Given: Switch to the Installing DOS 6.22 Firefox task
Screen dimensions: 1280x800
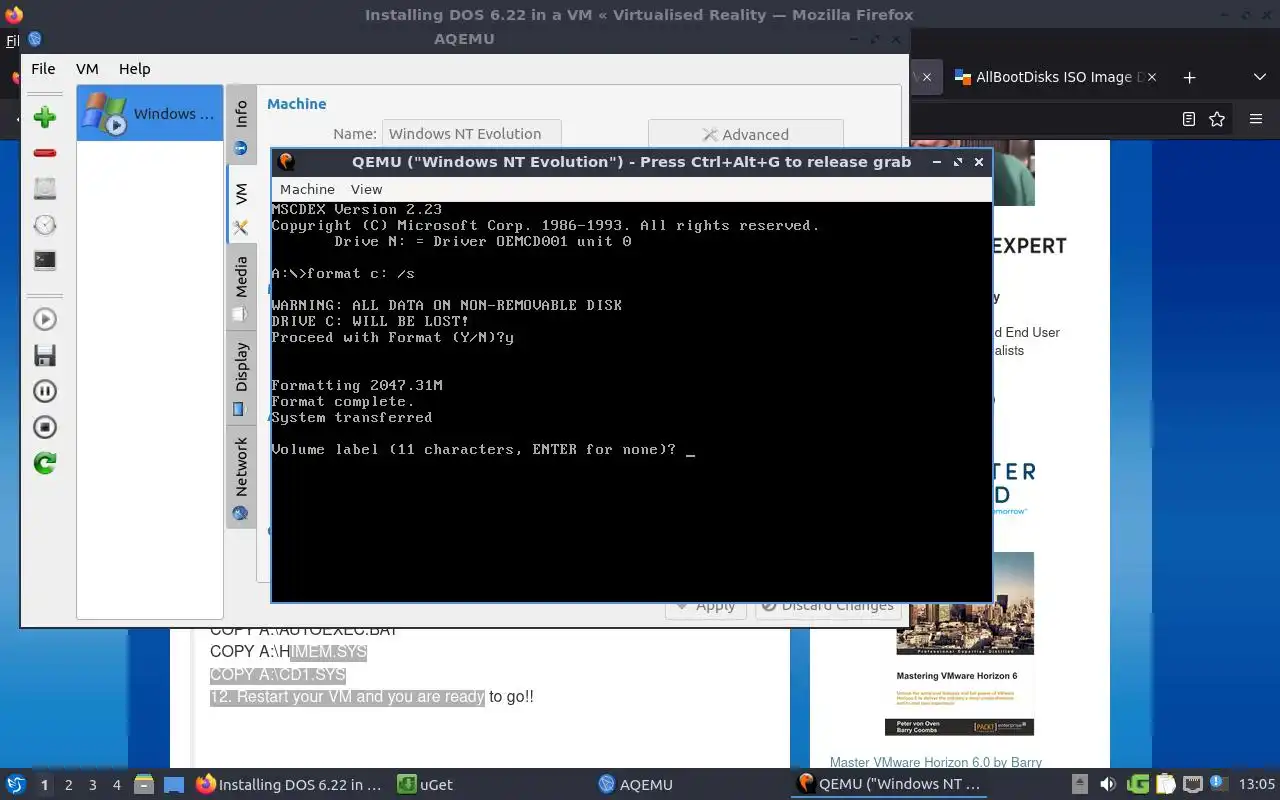Looking at the screenshot, I should [x=290, y=785].
